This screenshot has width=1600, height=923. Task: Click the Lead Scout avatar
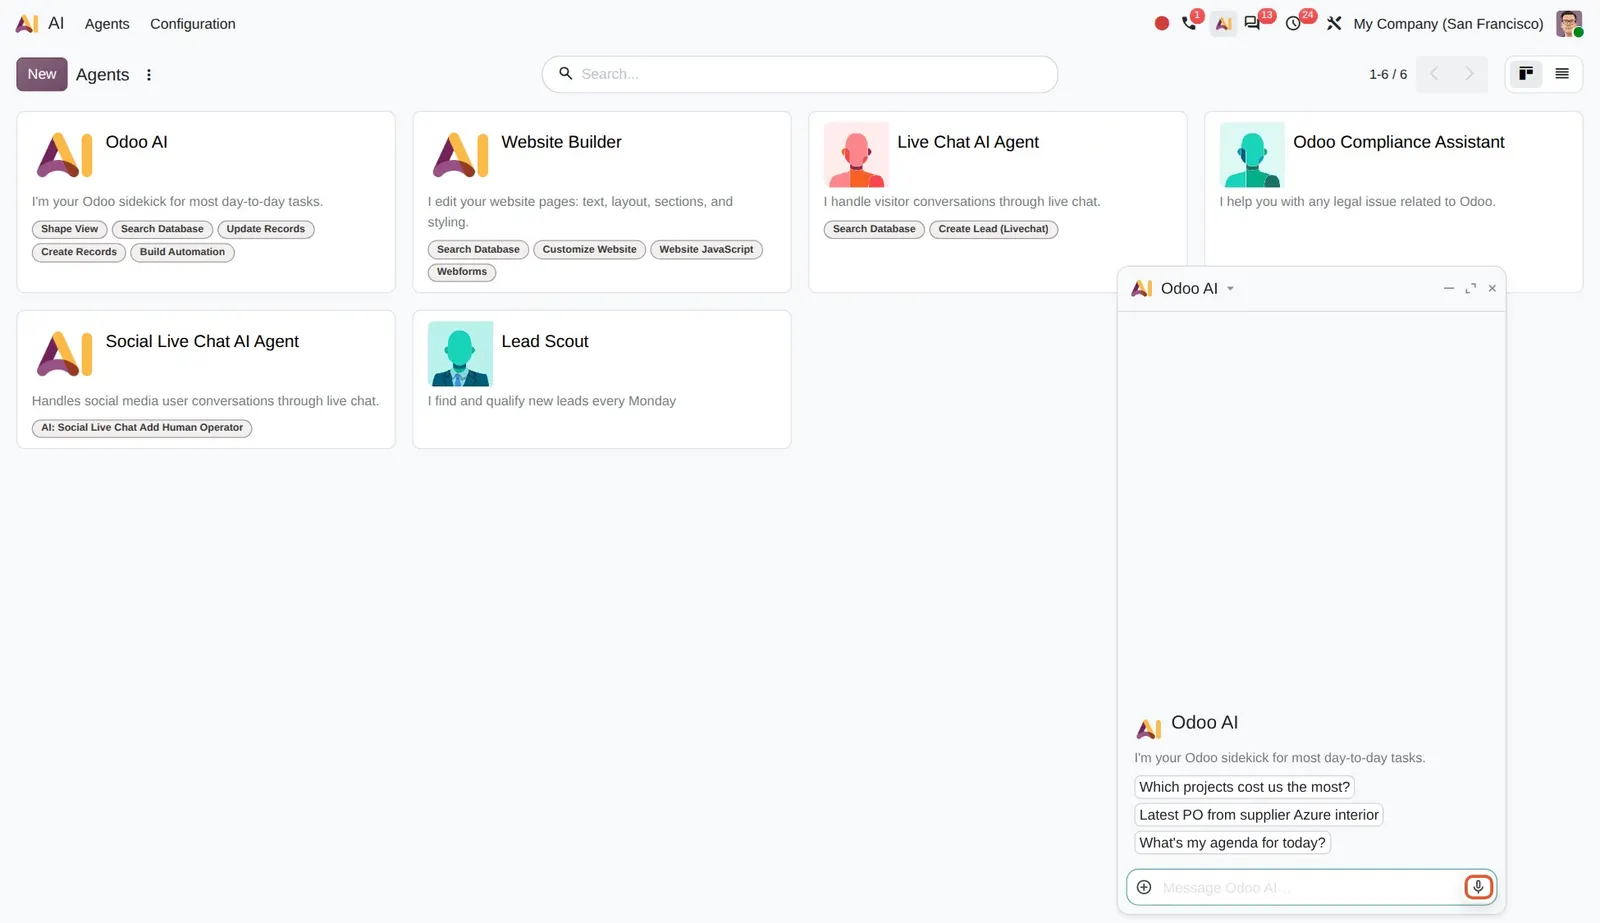(x=460, y=354)
